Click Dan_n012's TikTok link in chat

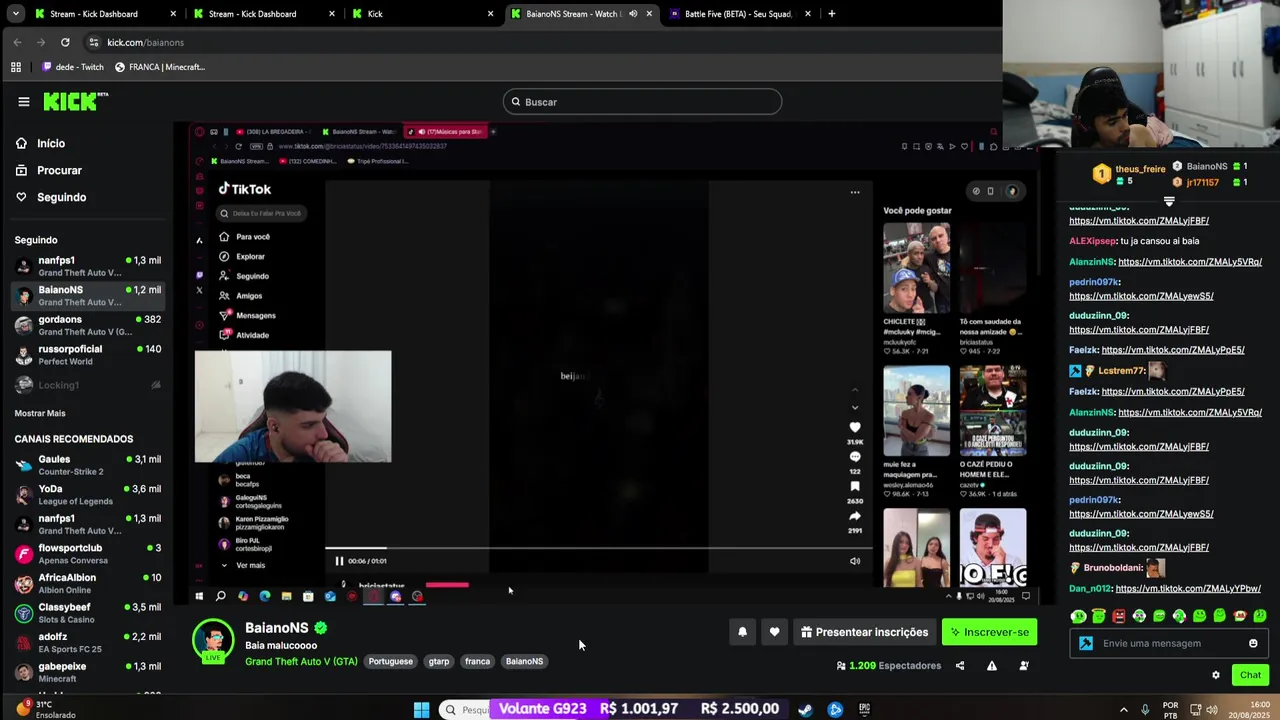point(1188,589)
